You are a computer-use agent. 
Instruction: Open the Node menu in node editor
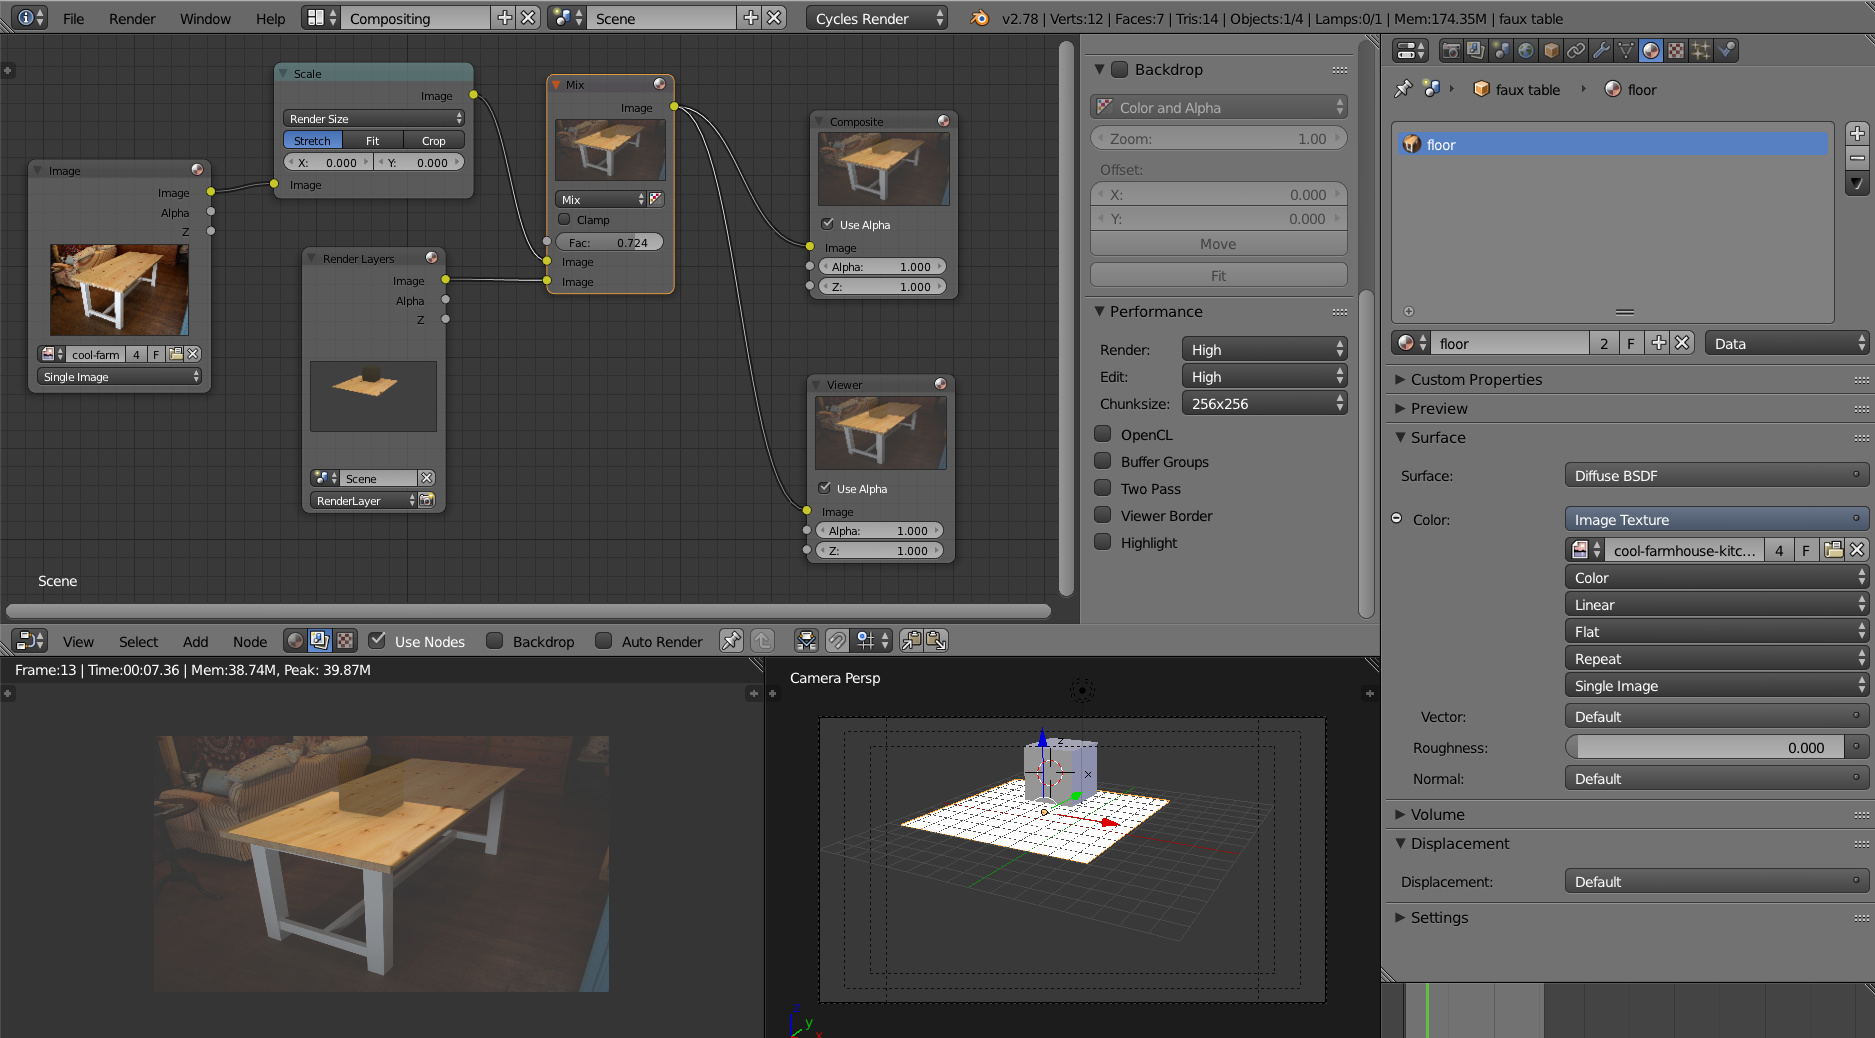pos(250,642)
